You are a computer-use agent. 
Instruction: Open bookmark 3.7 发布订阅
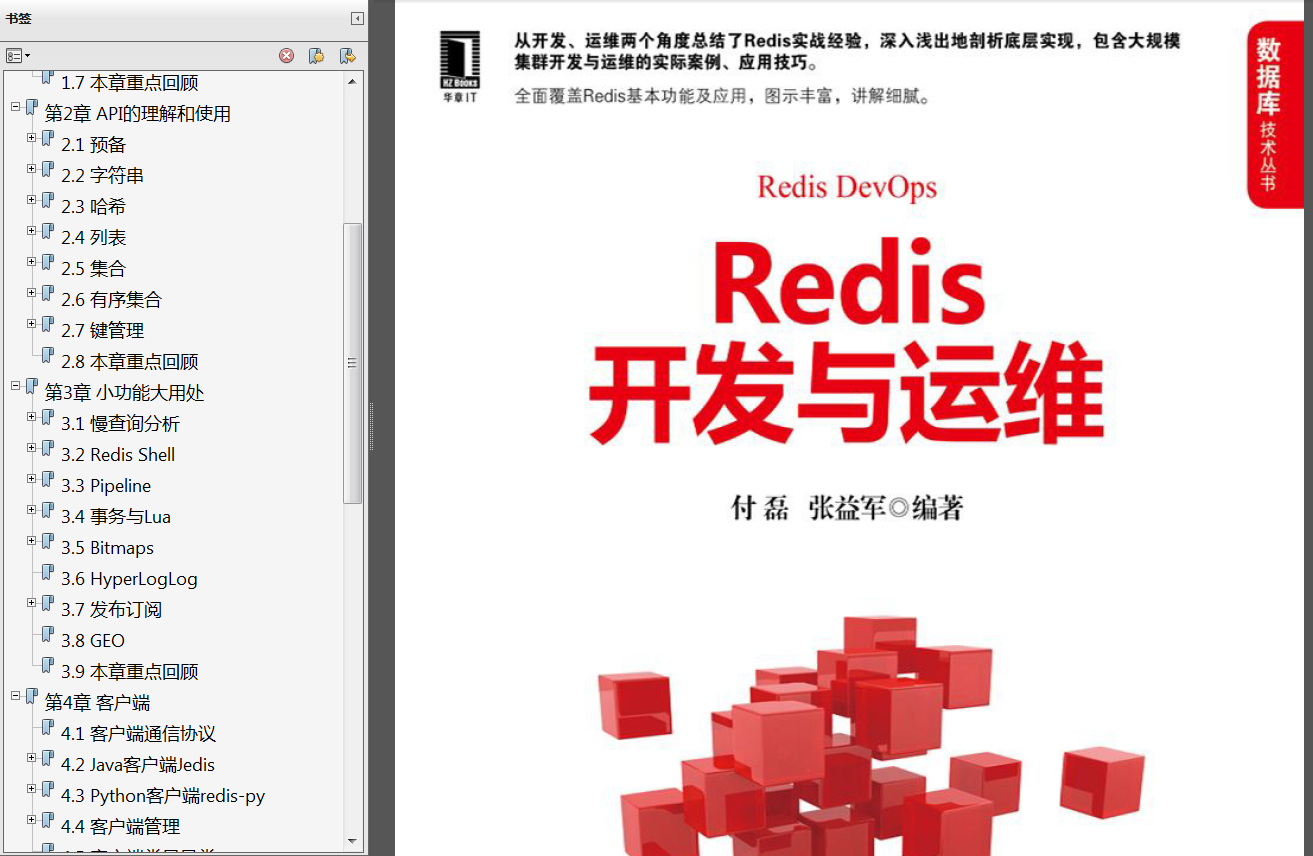[x=111, y=610]
